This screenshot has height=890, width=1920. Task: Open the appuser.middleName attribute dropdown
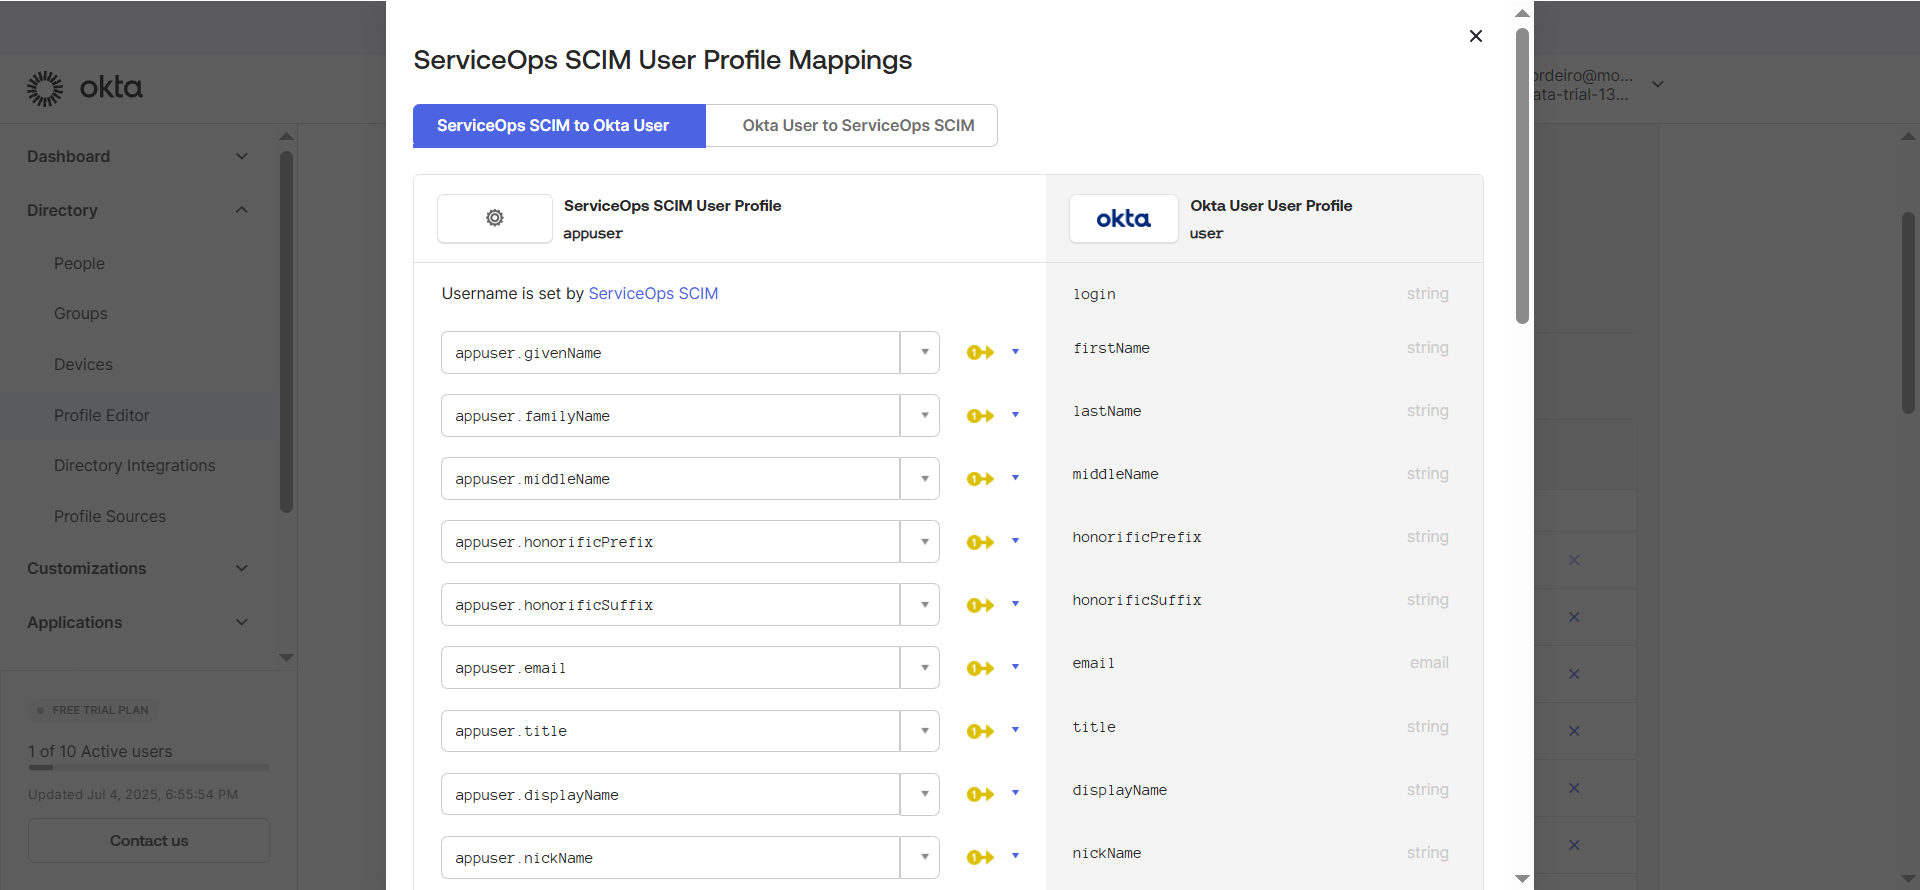[x=924, y=479]
